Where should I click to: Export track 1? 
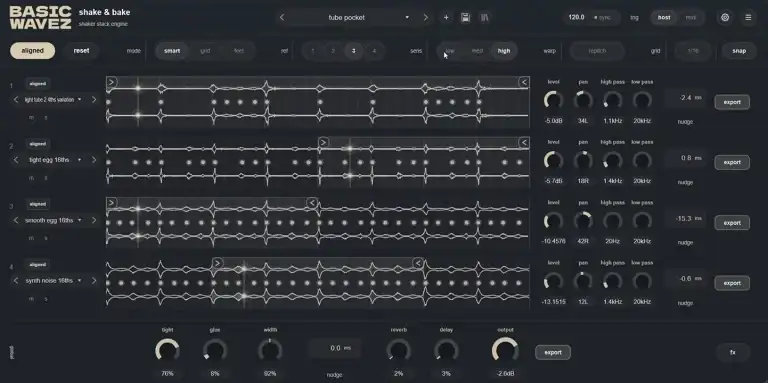tap(732, 102)
